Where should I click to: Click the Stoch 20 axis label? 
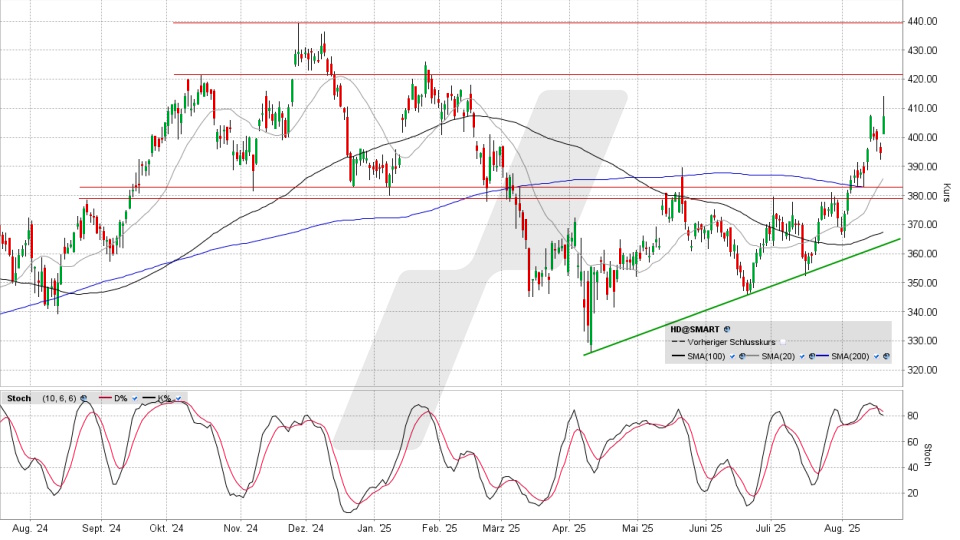(912, 493)
